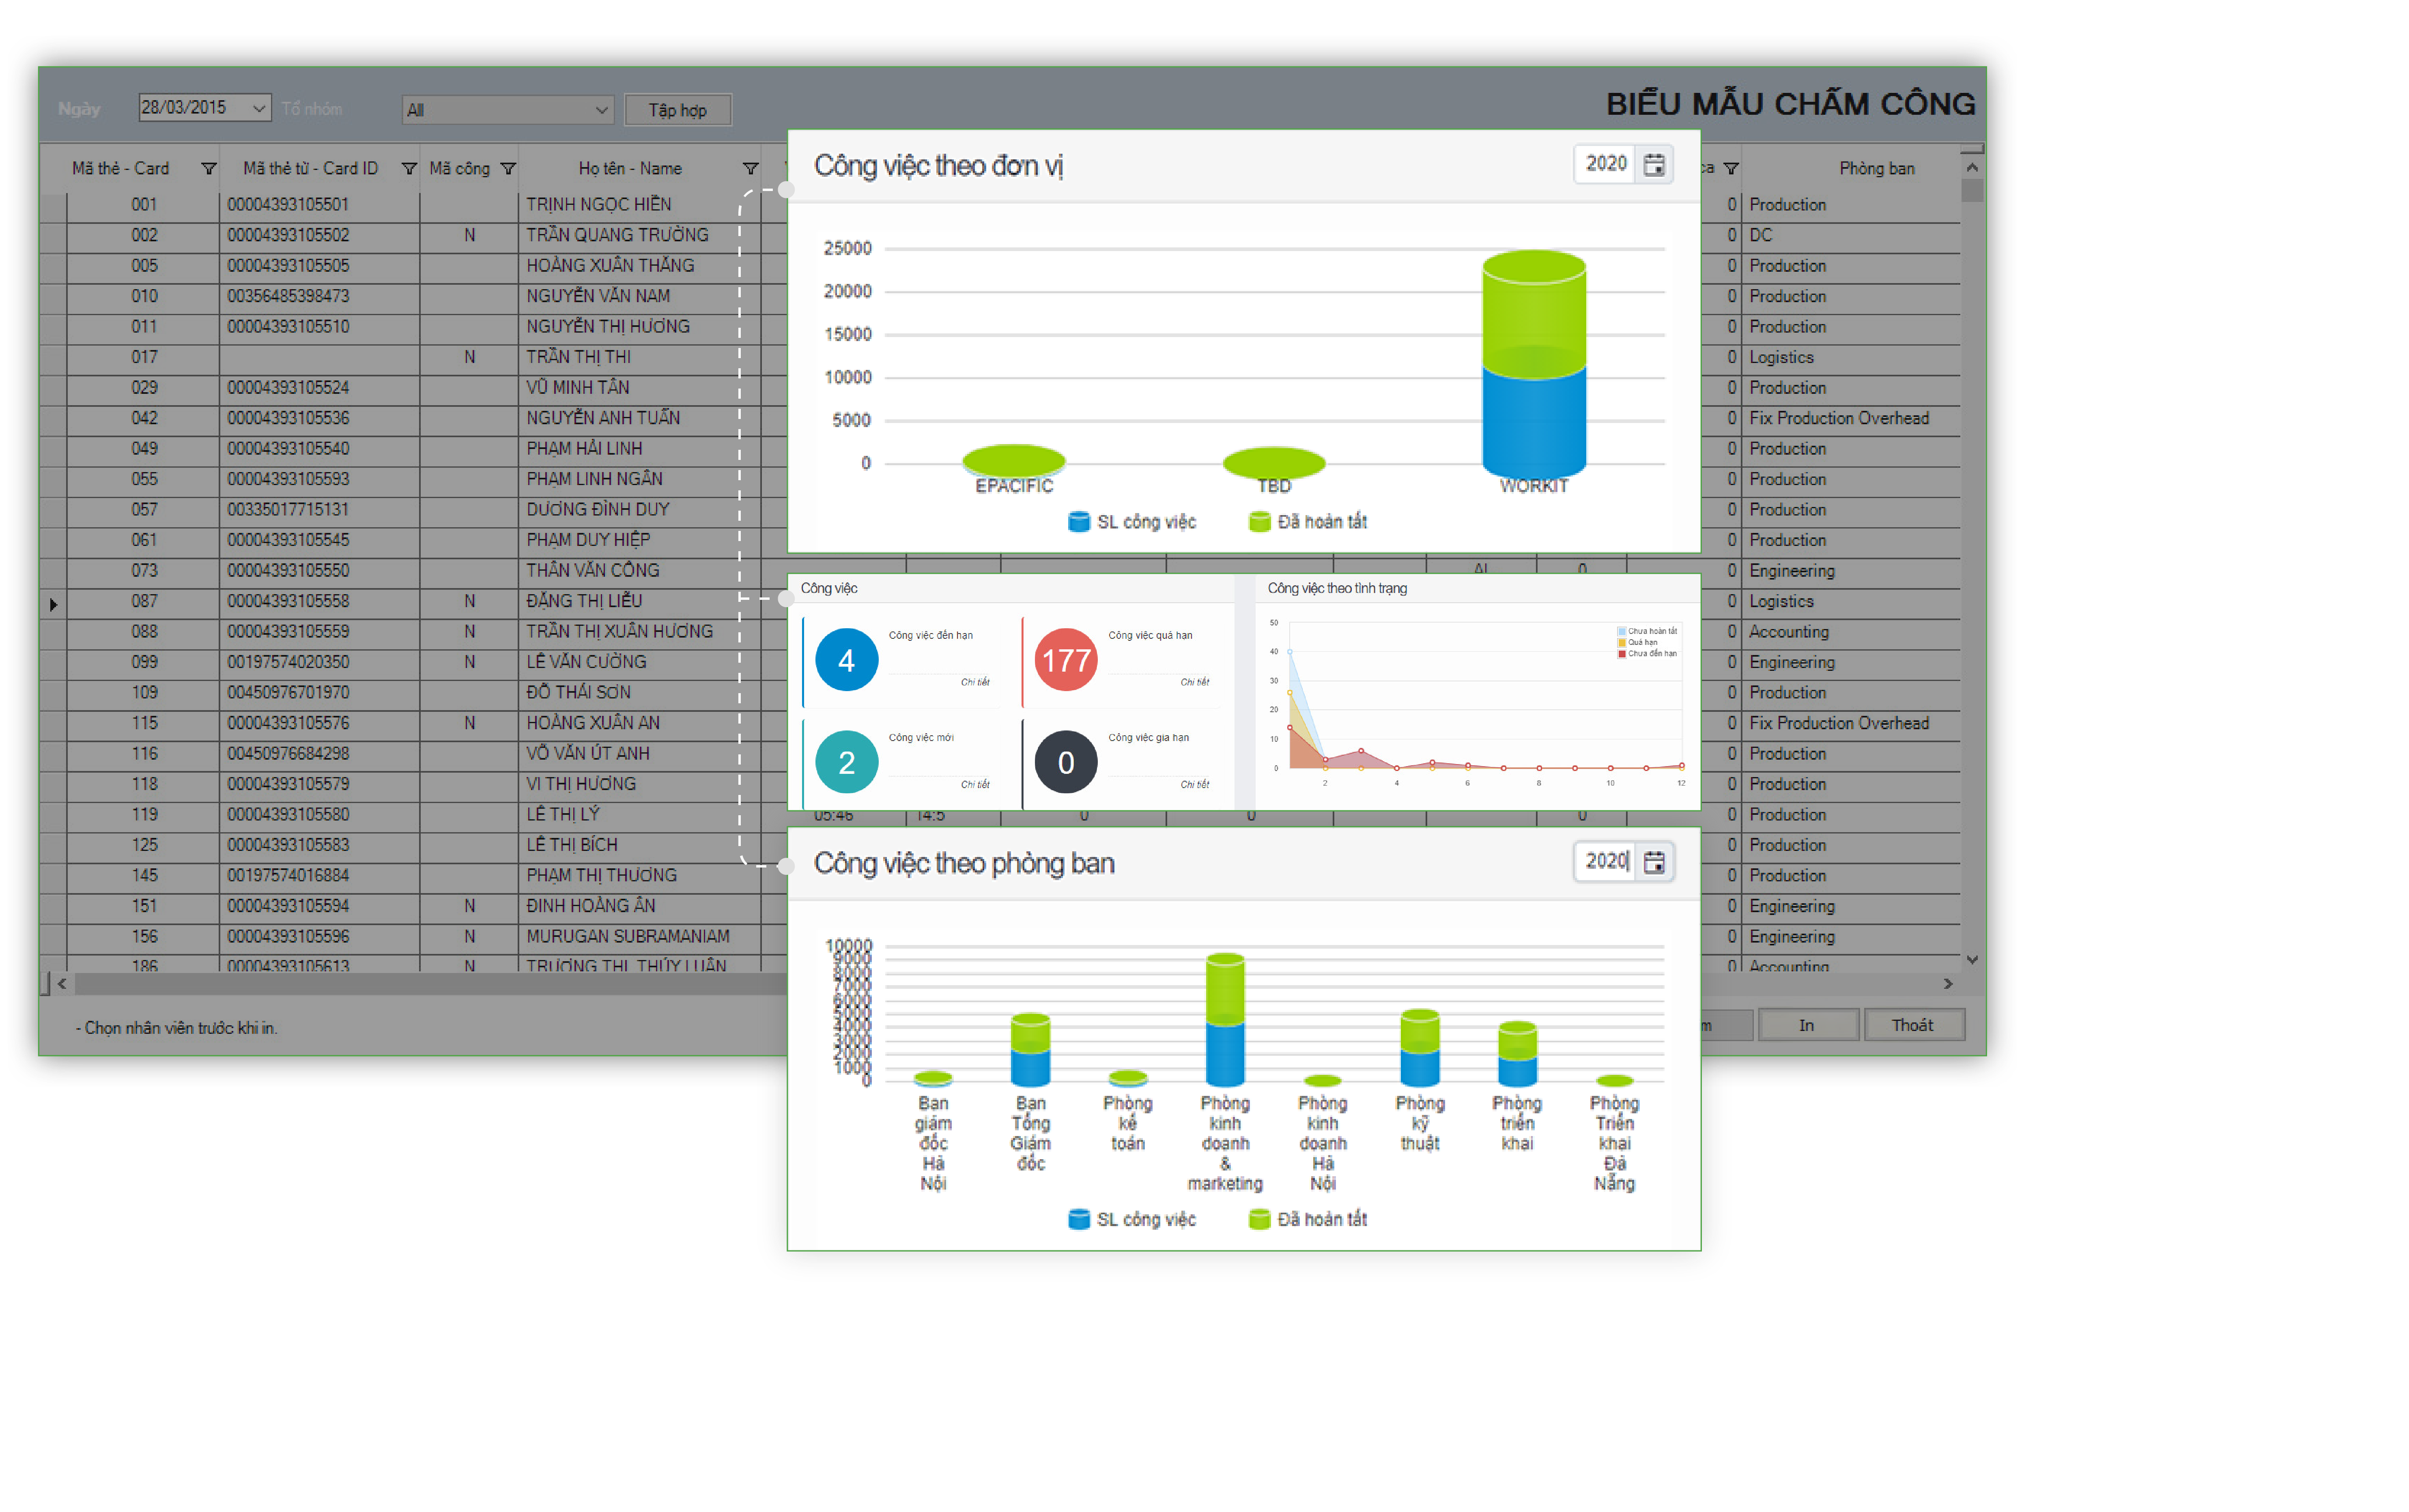Click filter icon on Mã công column
The image size is (2409, 1512).
pyautogui.click(x=508, y=169)
